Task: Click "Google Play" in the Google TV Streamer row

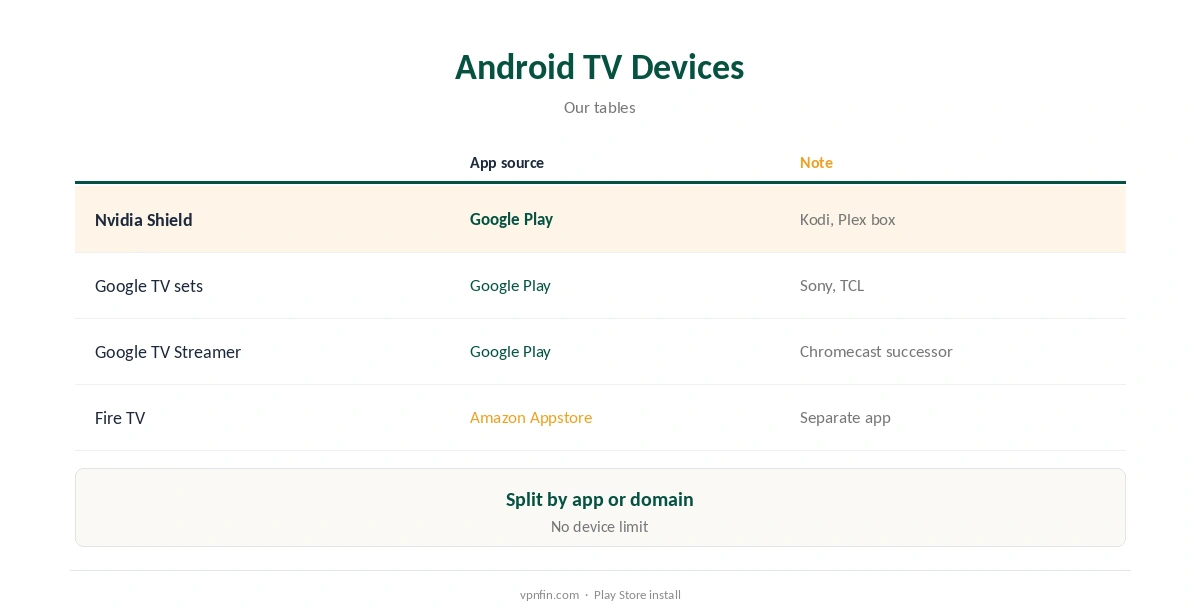Action: [510, 351]
